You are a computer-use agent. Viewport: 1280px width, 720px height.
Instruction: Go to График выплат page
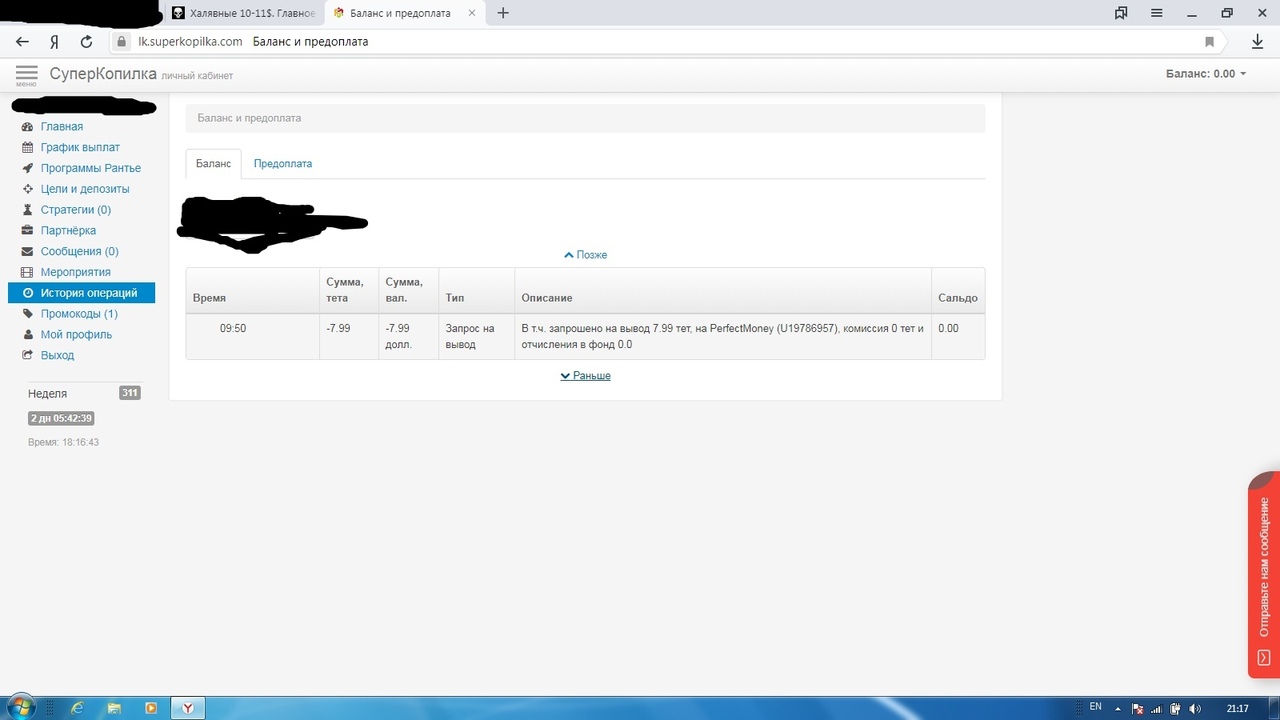click(x=80, y=147)
